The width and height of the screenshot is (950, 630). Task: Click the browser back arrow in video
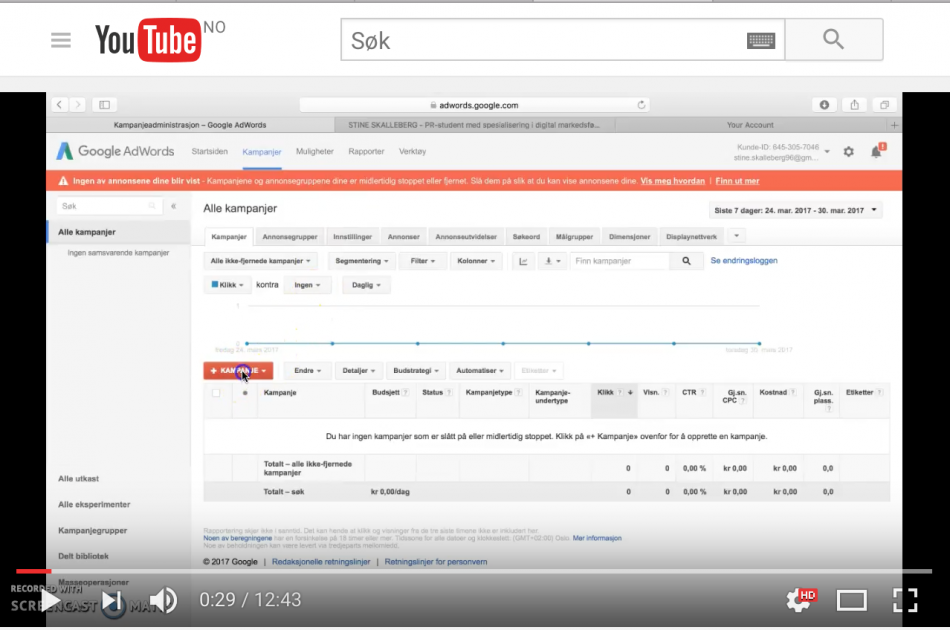tap(59, 105)
